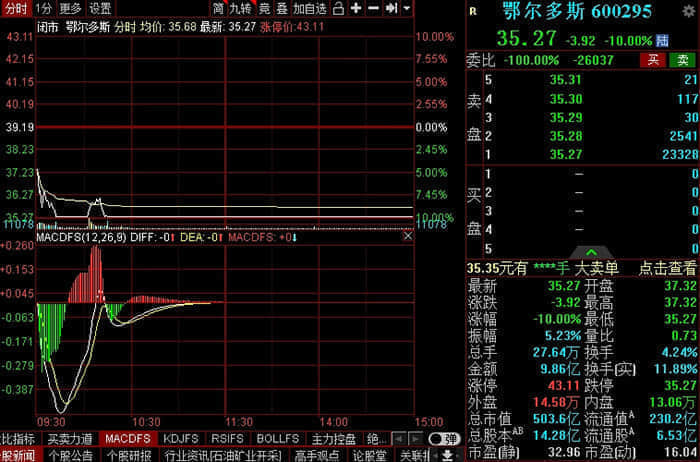
Task: Expand order book with green chevron
Action: click(591, 253)
